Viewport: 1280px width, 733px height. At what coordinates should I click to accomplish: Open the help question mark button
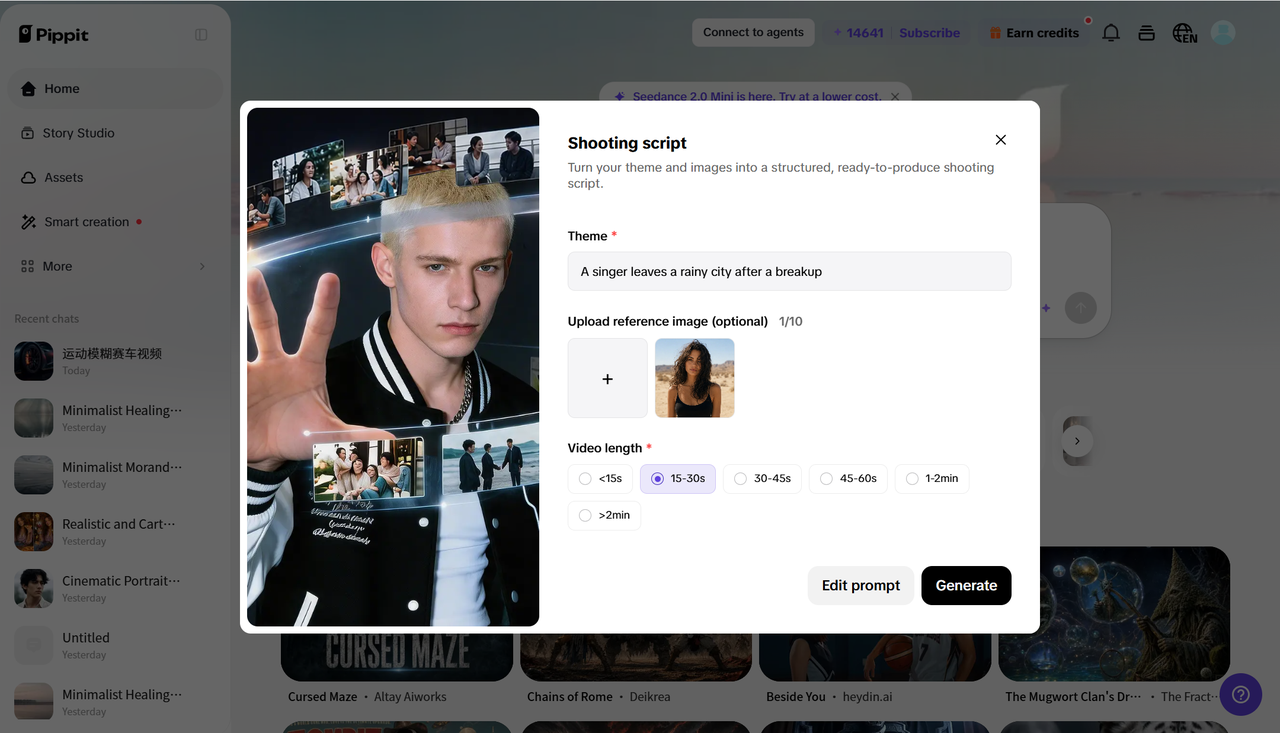point(1241,694)
